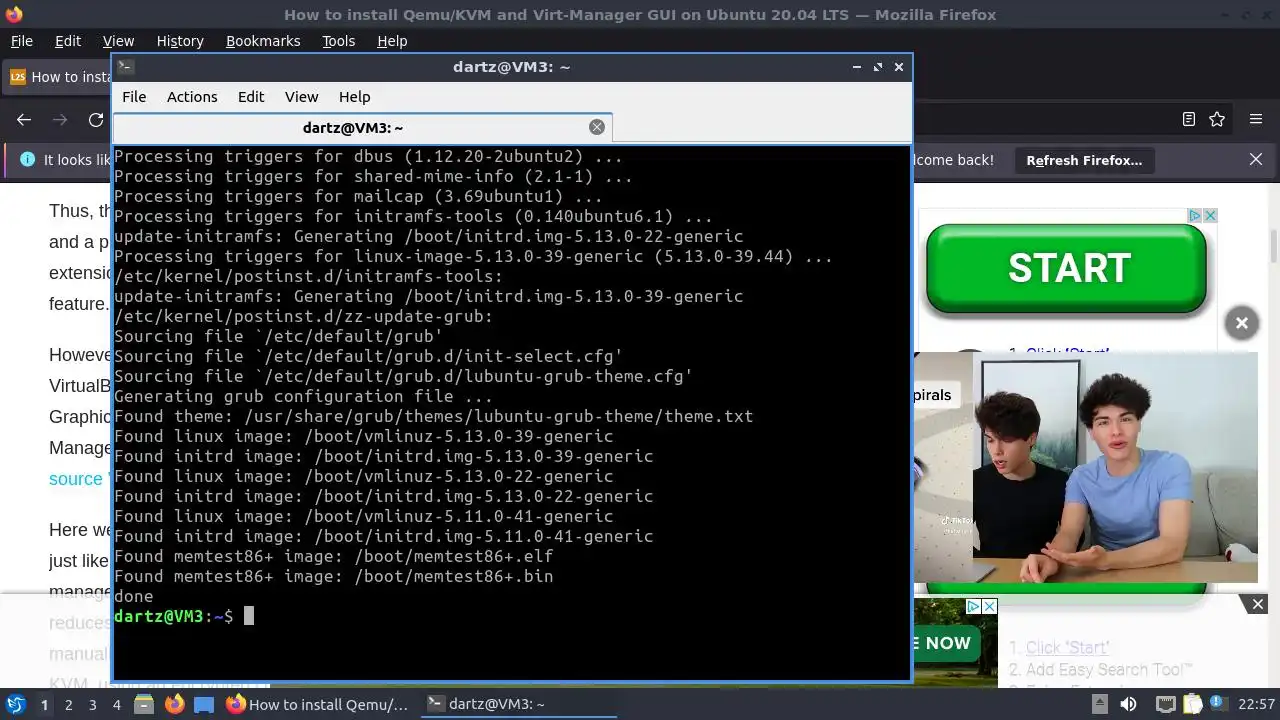Open Firefox View menu
Viewport: 1280px width, 720px height.
118,41
